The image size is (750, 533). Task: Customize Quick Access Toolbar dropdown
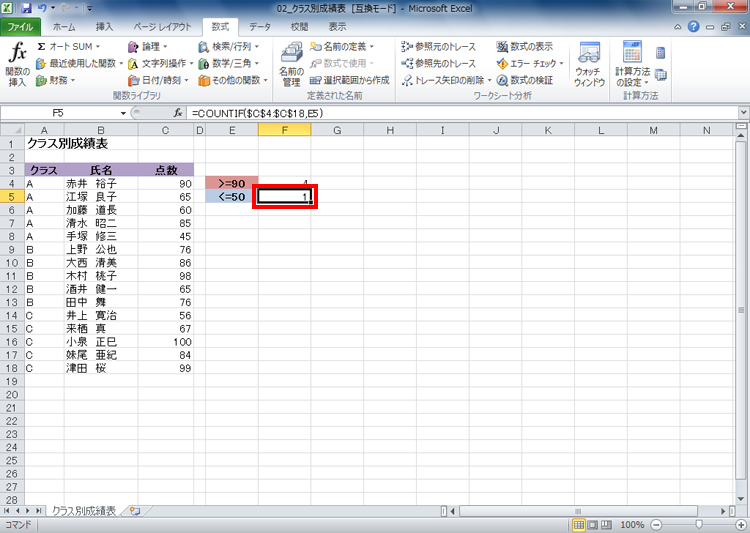click(x=89, y=8)
